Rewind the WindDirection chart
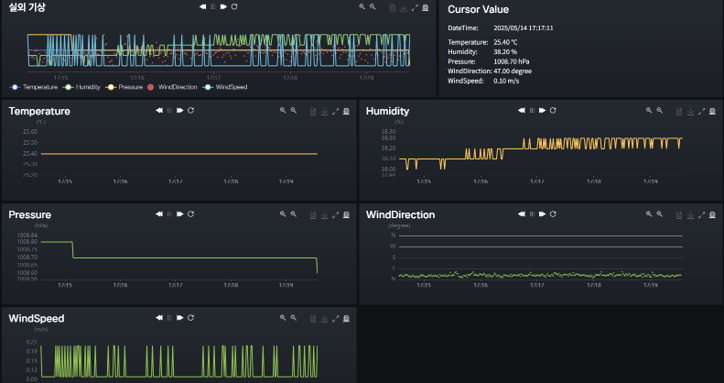This screenshot has height=383, width=724. coord(521,214)
